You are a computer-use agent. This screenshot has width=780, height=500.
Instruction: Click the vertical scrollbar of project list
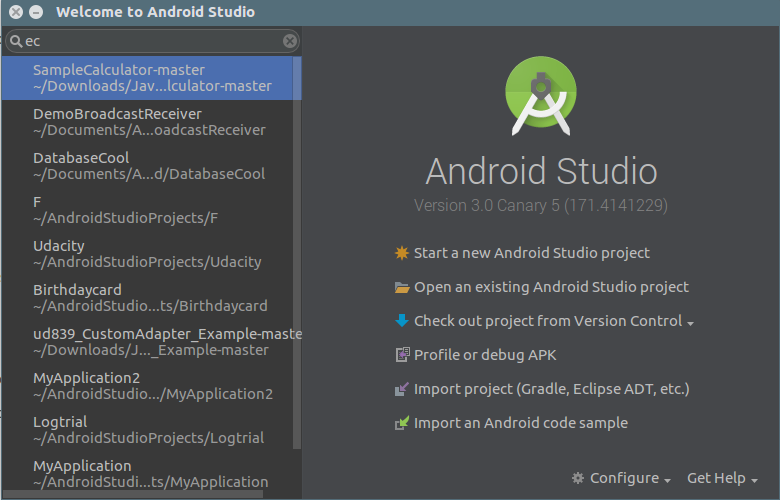pyautogui.click(x=297, y=253)
